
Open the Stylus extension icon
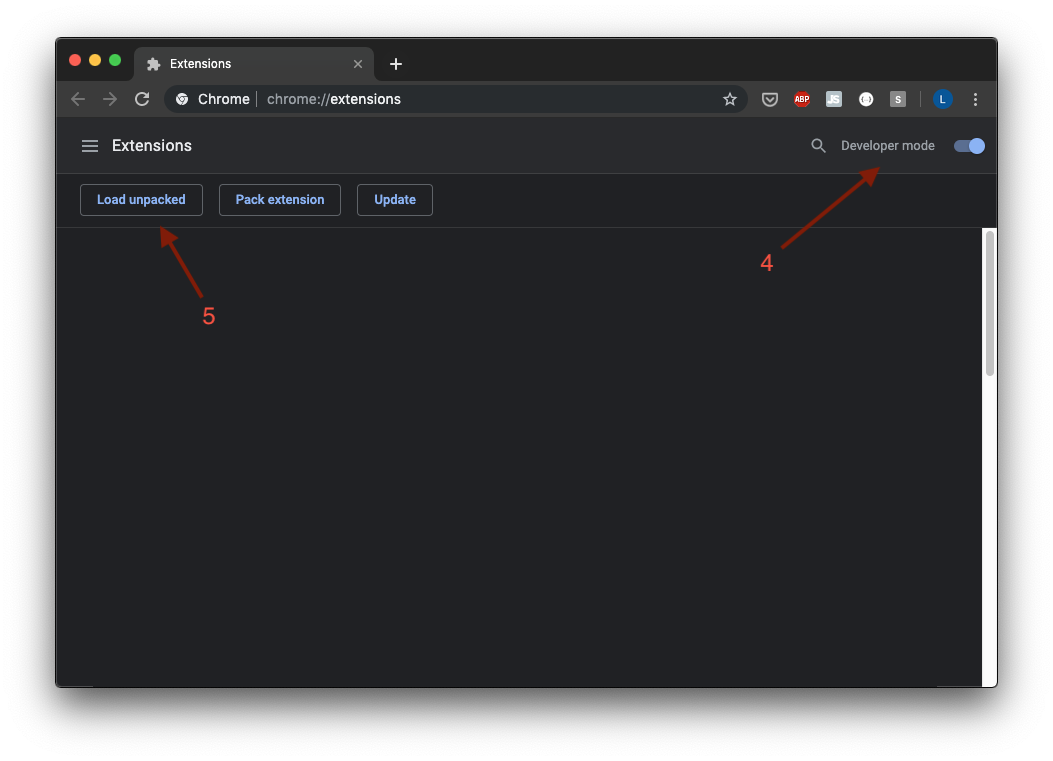coord(897,99)
